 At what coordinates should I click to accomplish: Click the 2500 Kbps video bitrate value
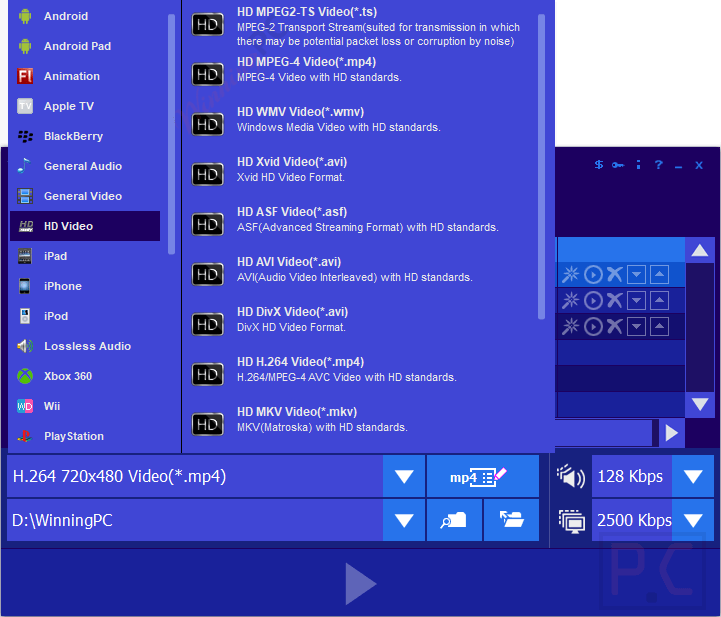[x=631, y=520]
